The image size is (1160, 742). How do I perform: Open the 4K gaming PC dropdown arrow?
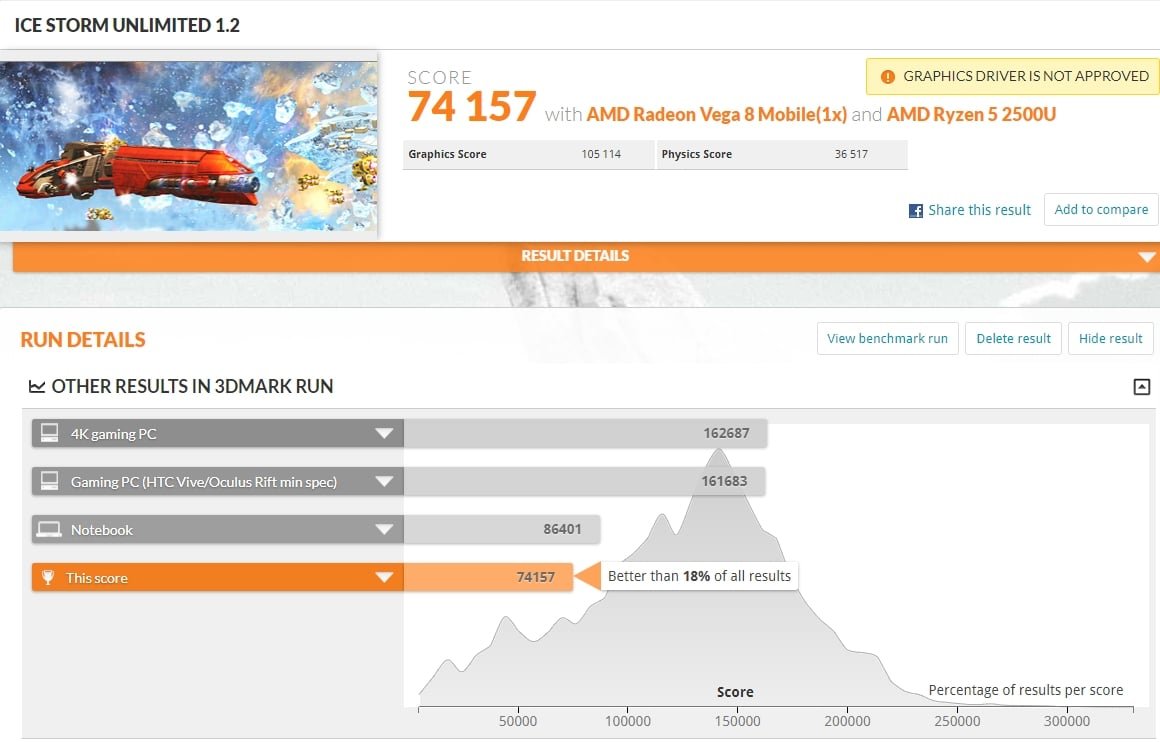(x=384, y=434)
